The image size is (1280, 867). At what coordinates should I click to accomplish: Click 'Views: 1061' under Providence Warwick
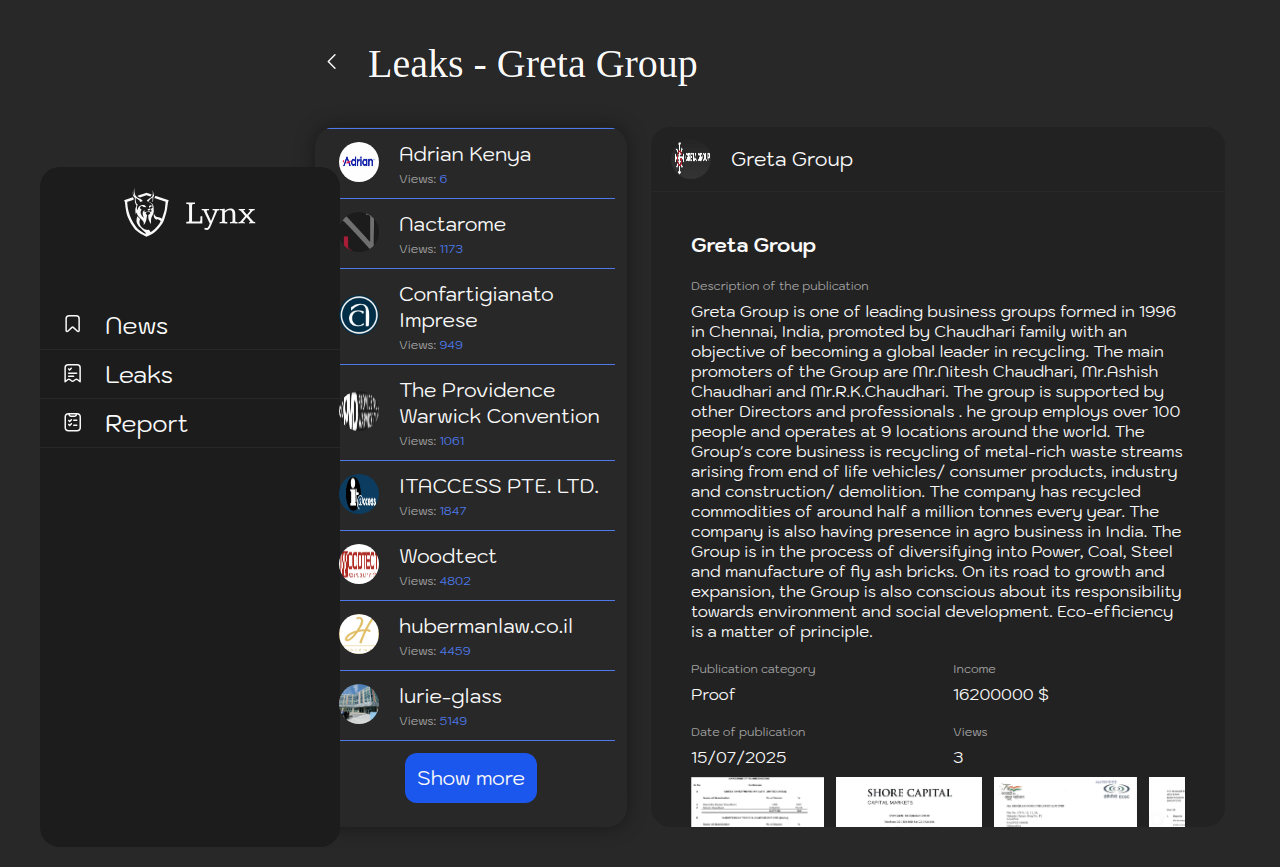[432, 441]
